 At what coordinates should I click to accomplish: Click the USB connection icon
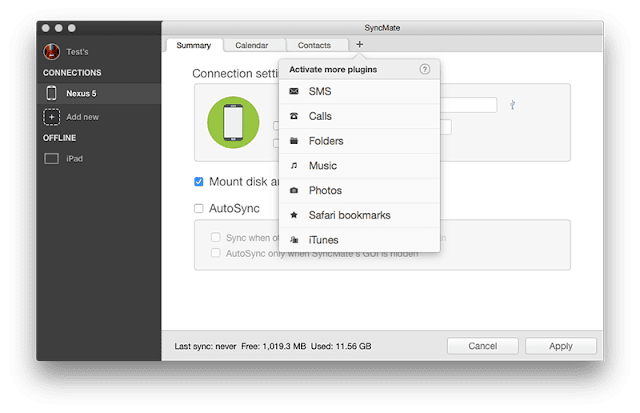pyautogui.click(x=513, y=104)
